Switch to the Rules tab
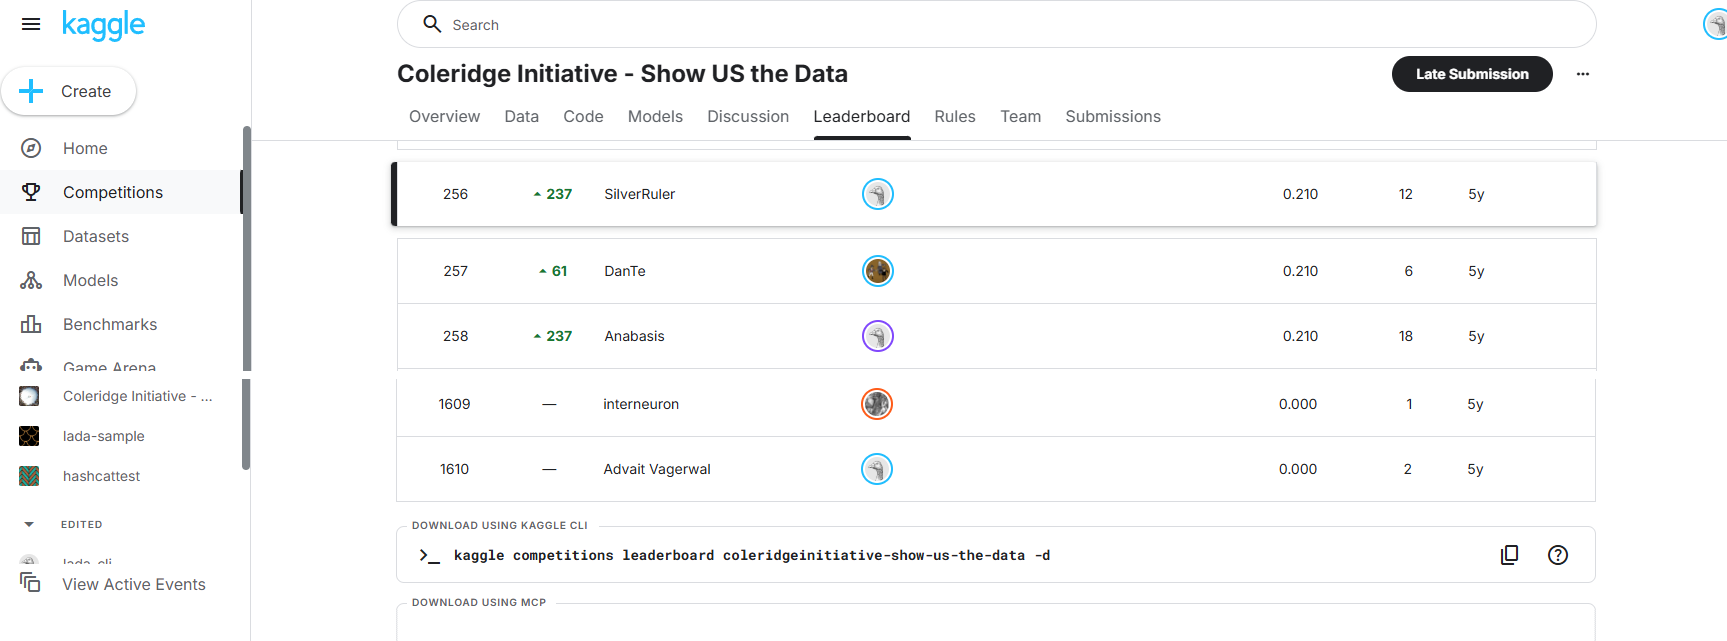 (955, 117)
